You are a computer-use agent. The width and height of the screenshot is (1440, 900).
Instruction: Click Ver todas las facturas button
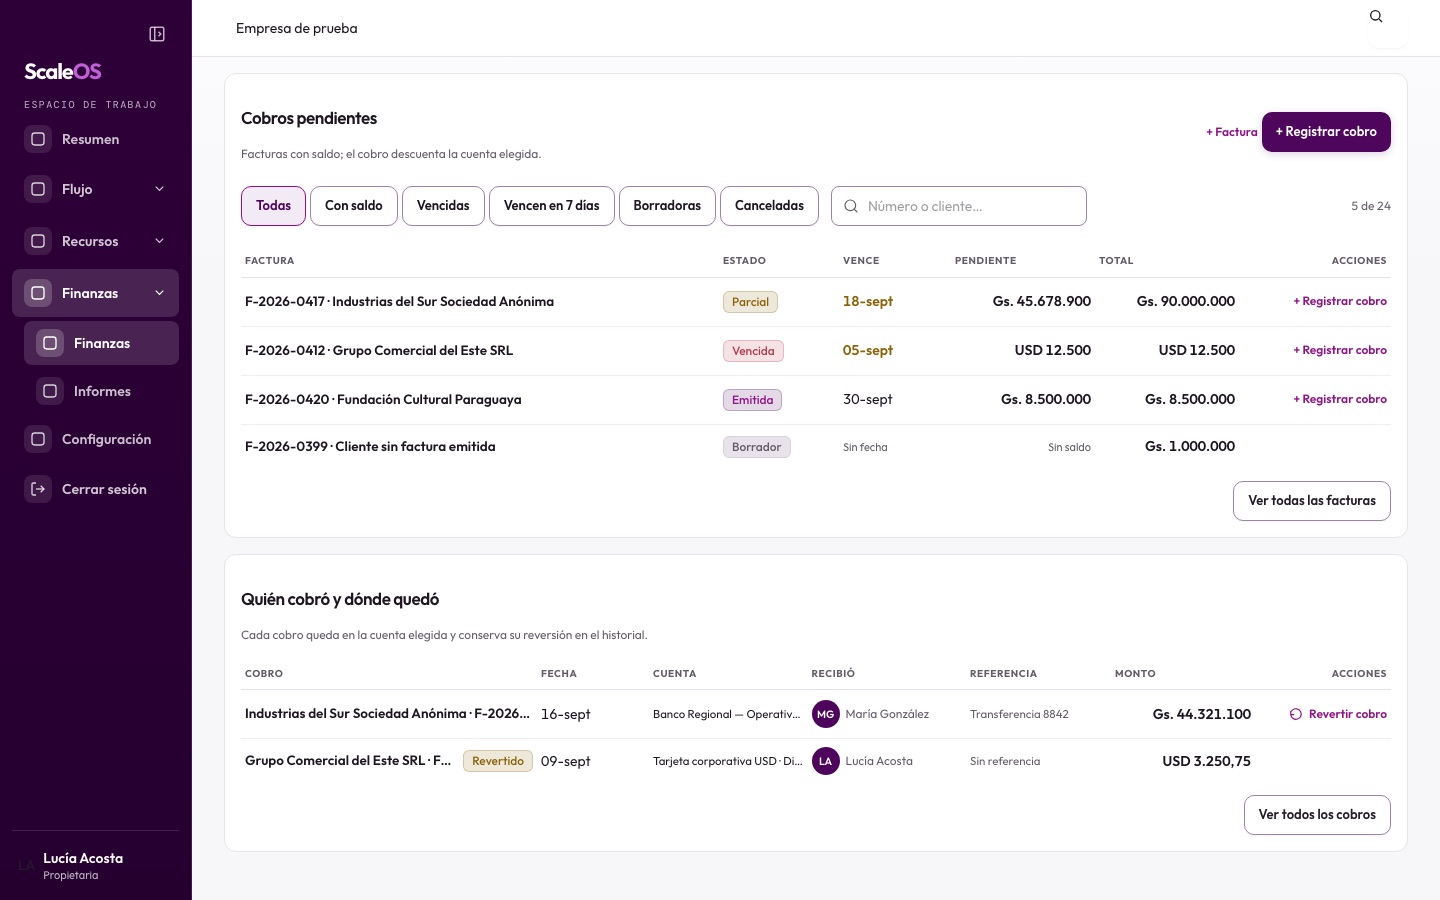(x=1312, y=501)
